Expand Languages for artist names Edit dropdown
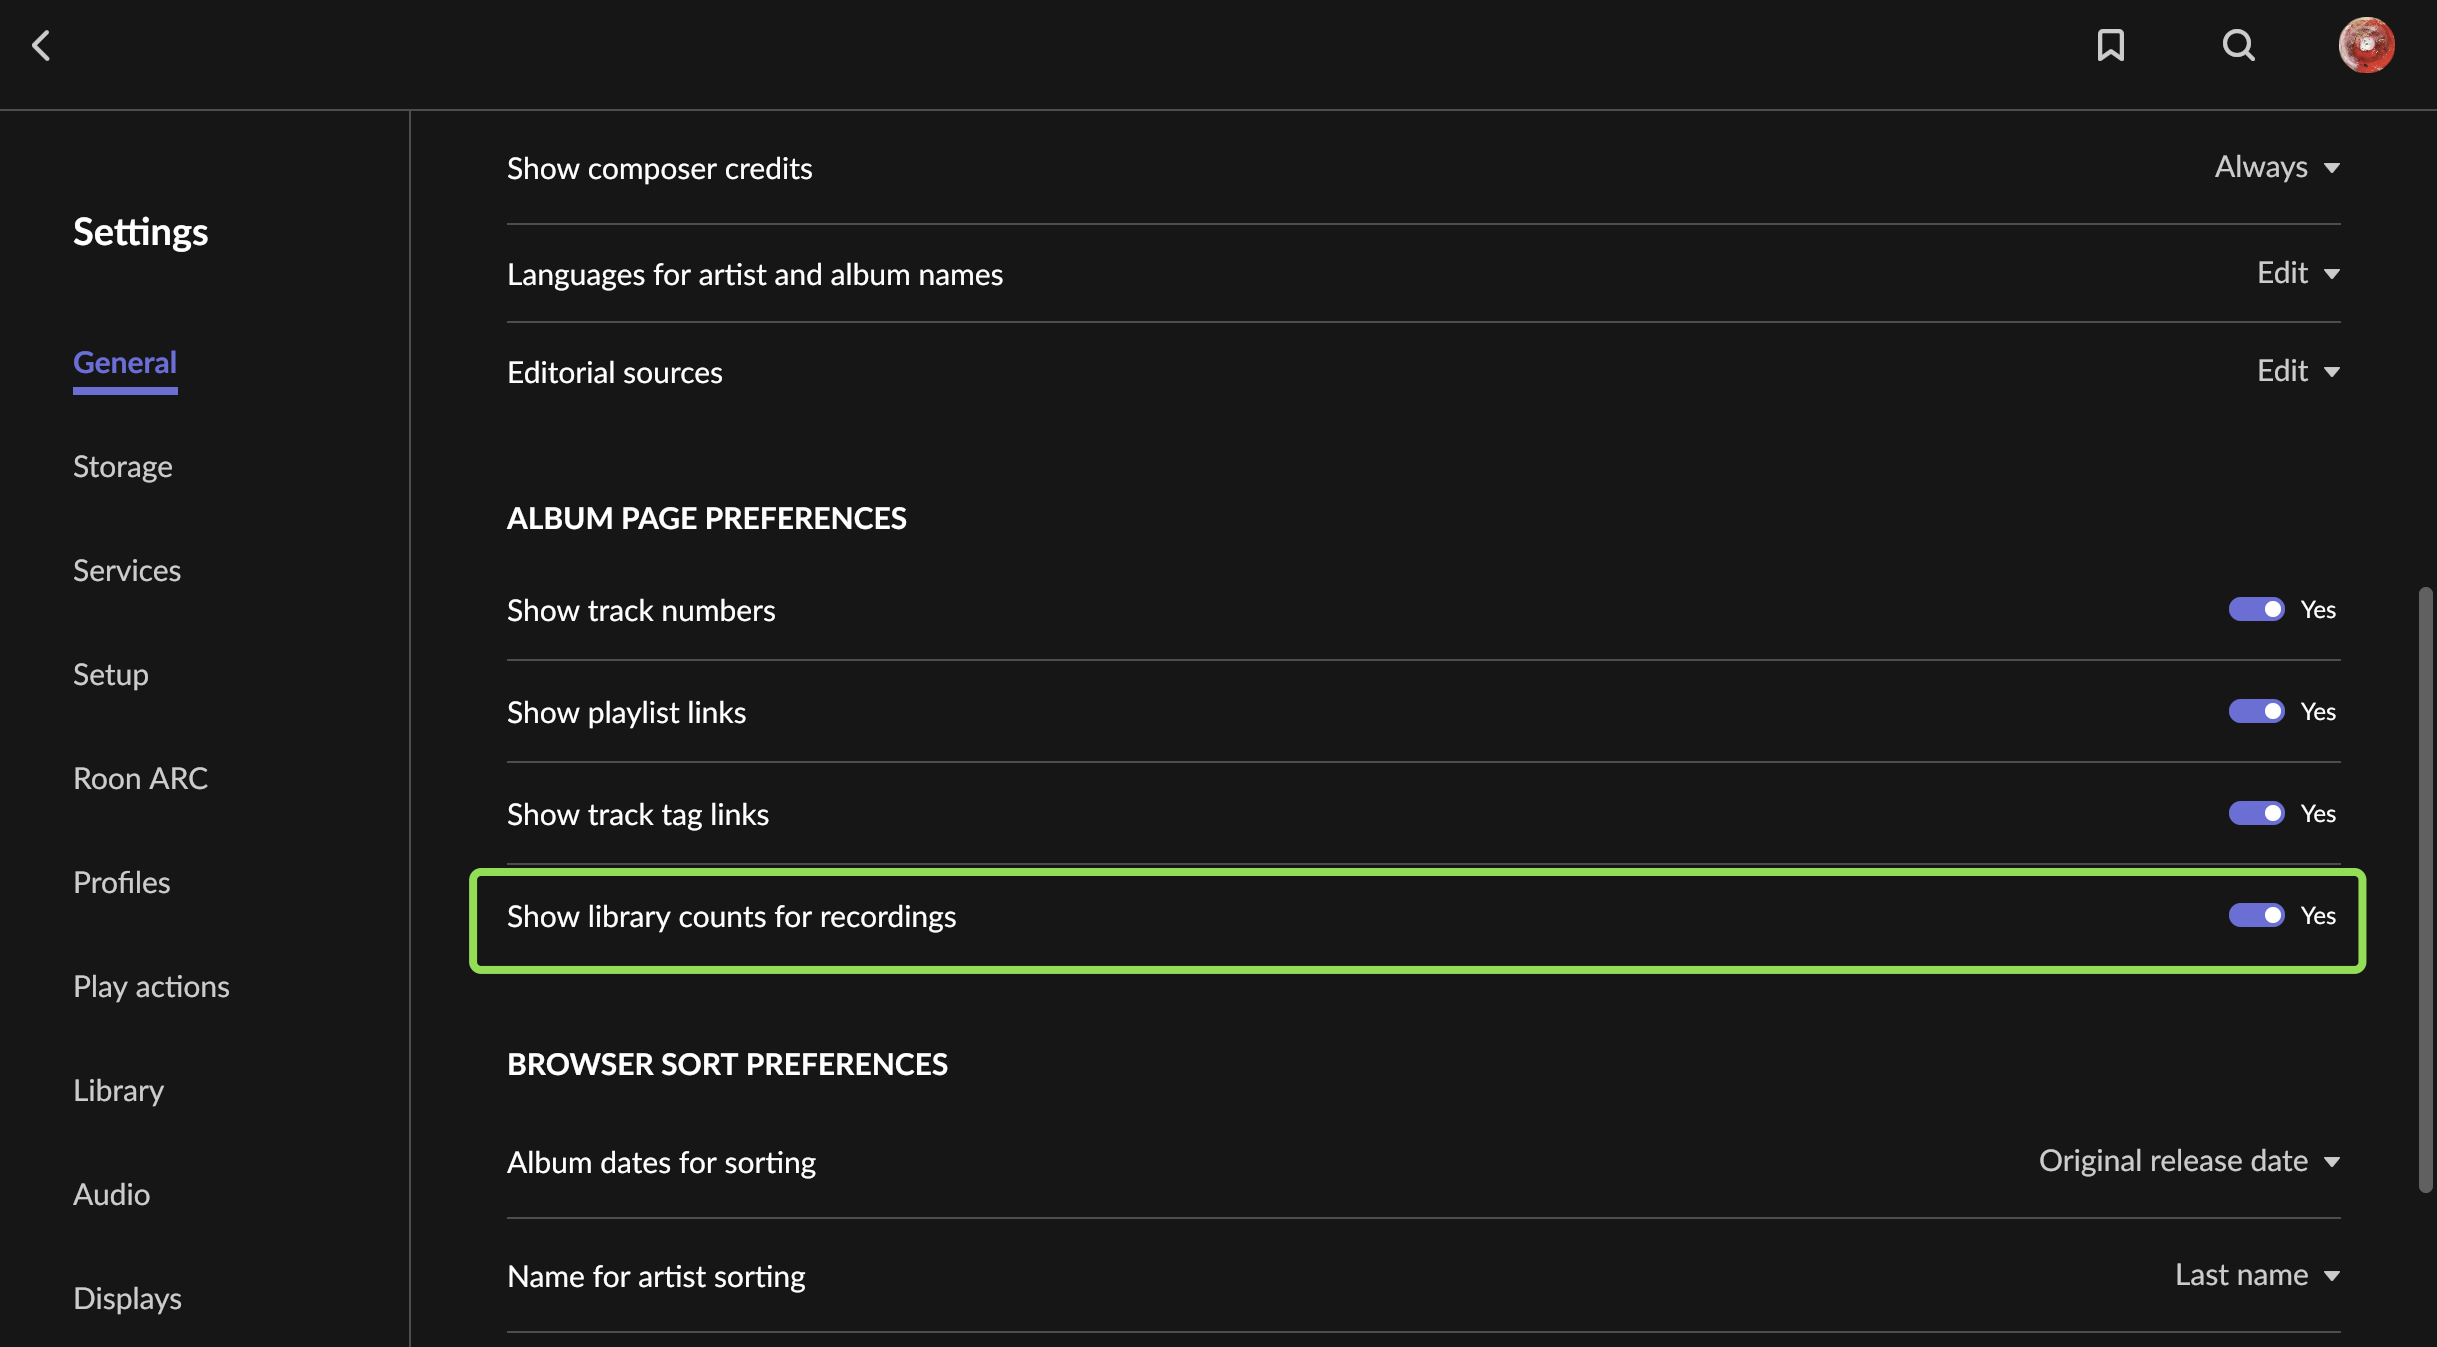2437x1347 pixels. [x=2298, y=273]
